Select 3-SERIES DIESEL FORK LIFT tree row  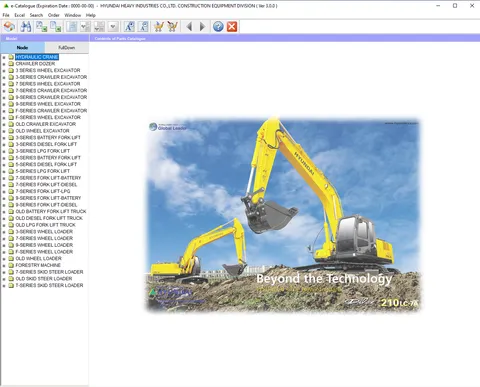[x=46, y=144]
